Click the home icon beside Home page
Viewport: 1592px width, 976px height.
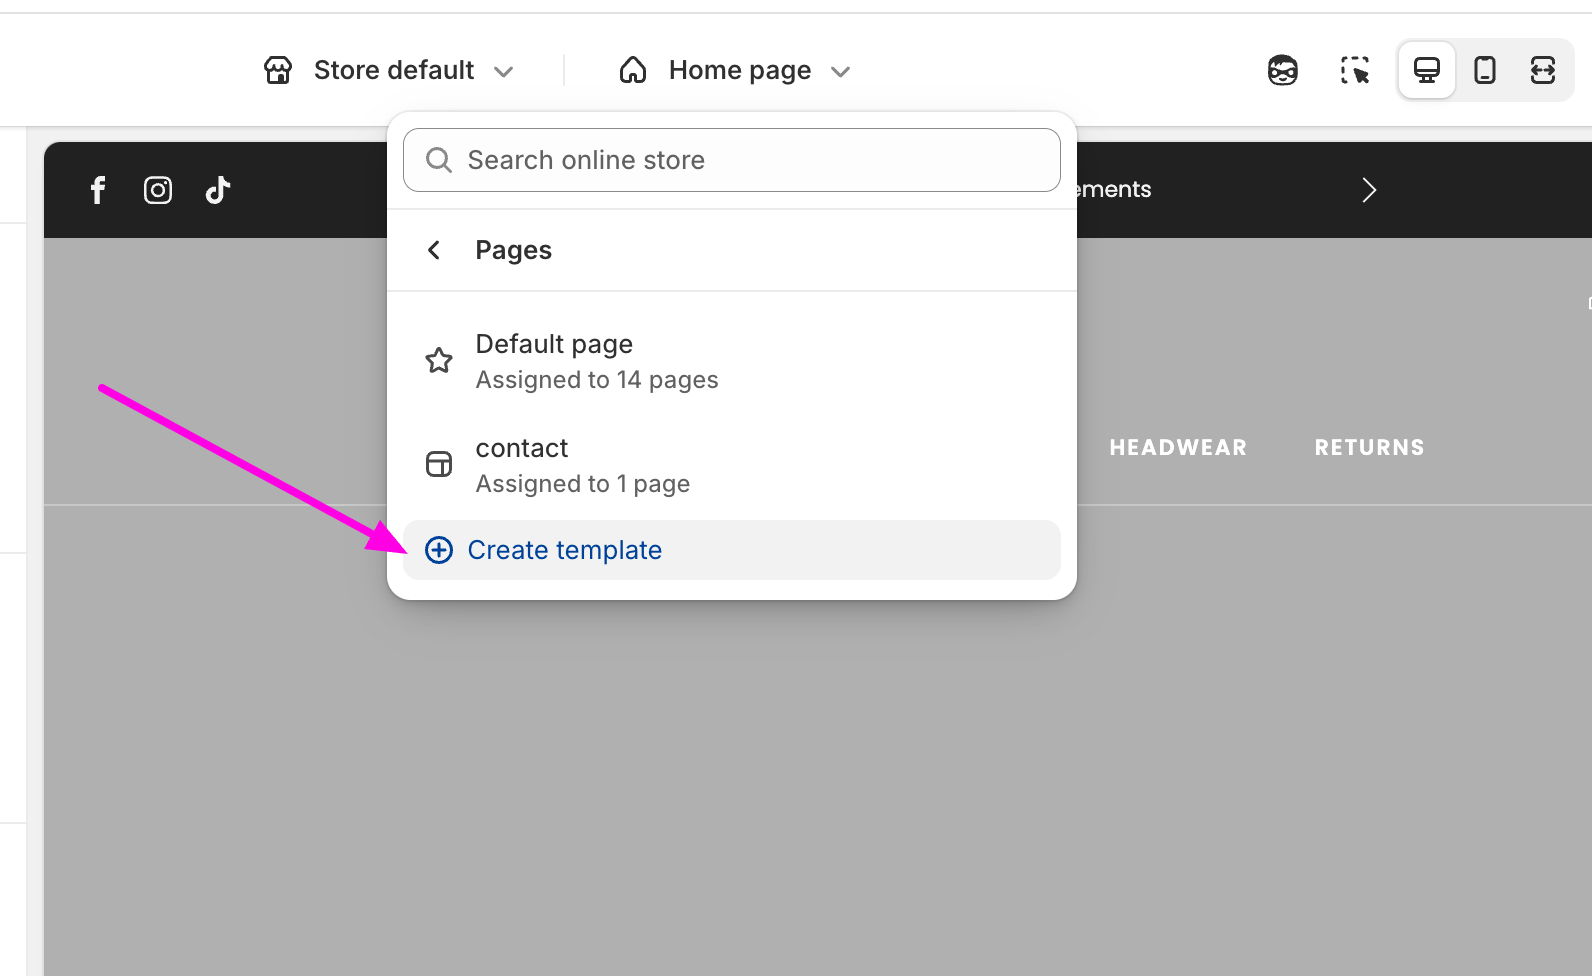pos(633,70)
